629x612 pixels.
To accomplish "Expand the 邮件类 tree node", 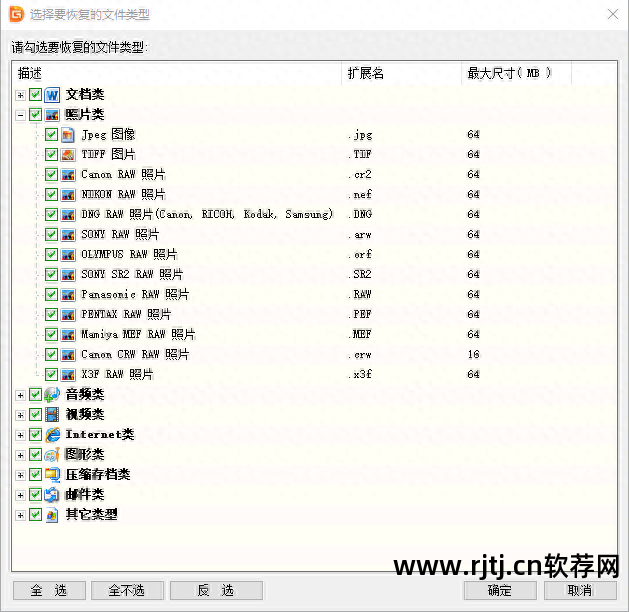I will (20, 496).
